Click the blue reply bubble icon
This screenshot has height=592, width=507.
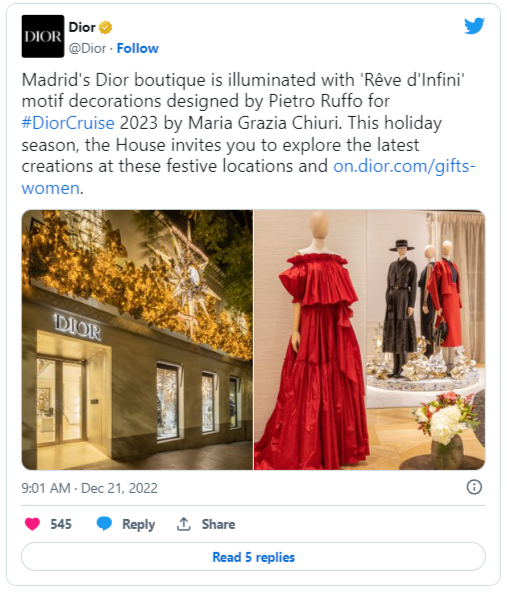pos(104,524)
